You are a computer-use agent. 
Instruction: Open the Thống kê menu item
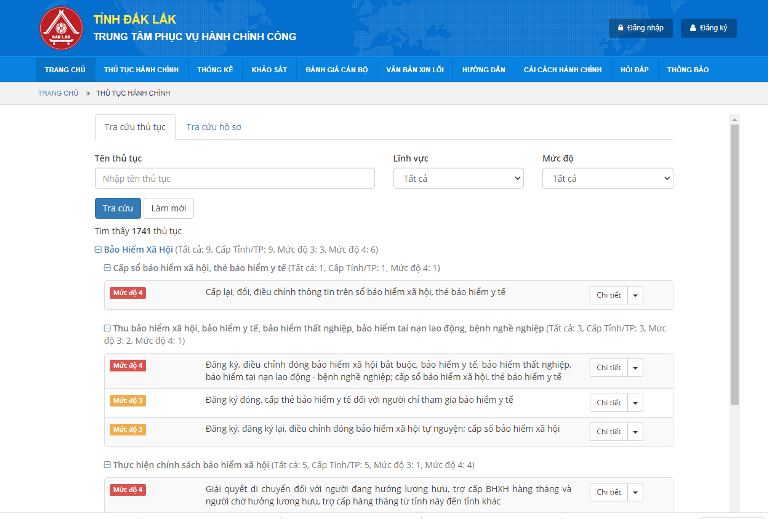click(x=215, y=70)
